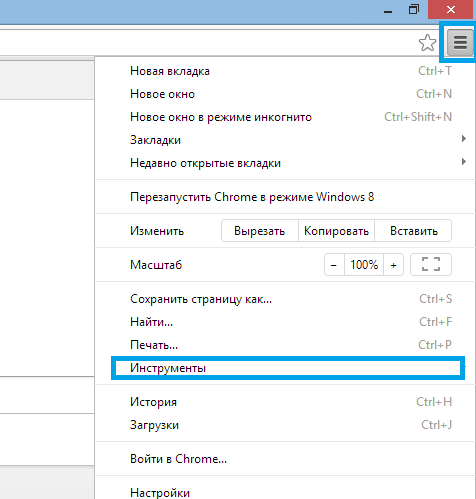This screenshot has width=476, height=499.
Task: Click the 100% zoom level display
Action: (x=364, y=265)
